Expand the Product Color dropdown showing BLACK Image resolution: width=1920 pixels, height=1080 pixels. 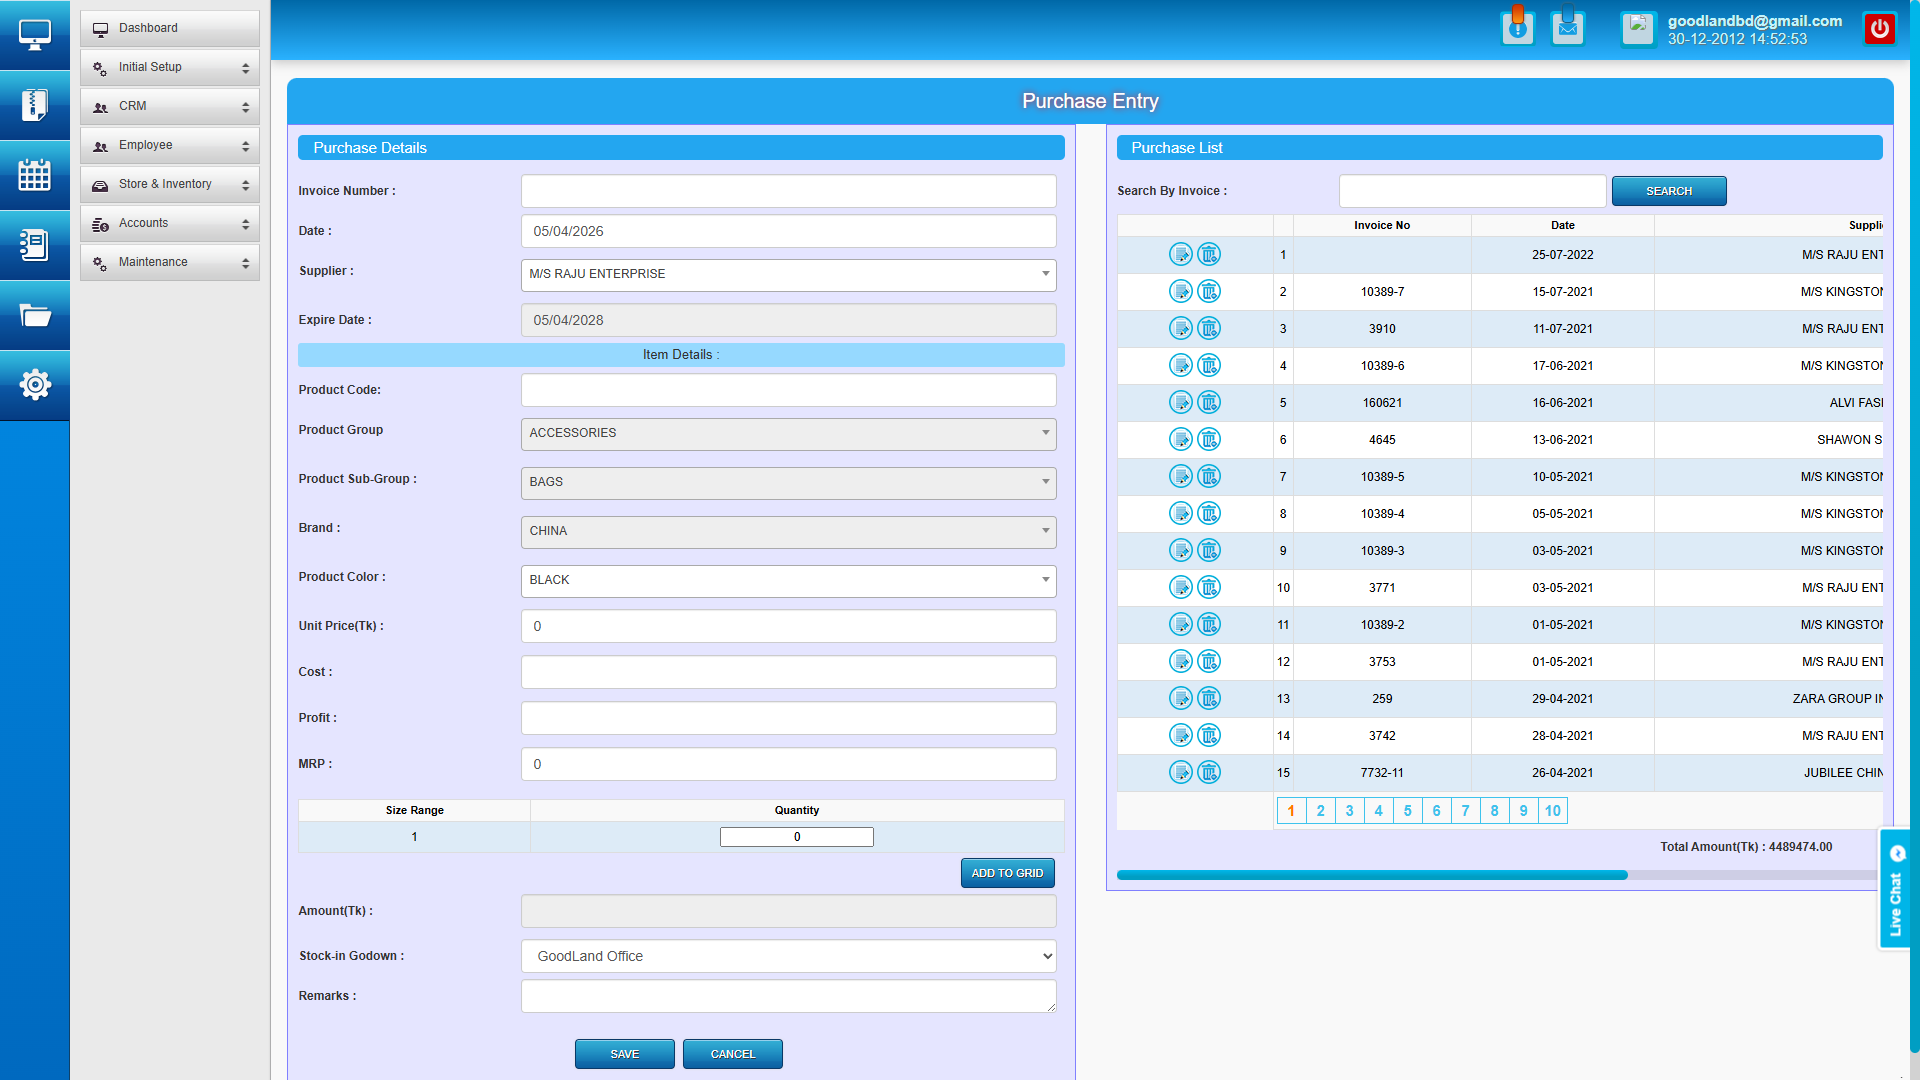(x=1044, y=581)
